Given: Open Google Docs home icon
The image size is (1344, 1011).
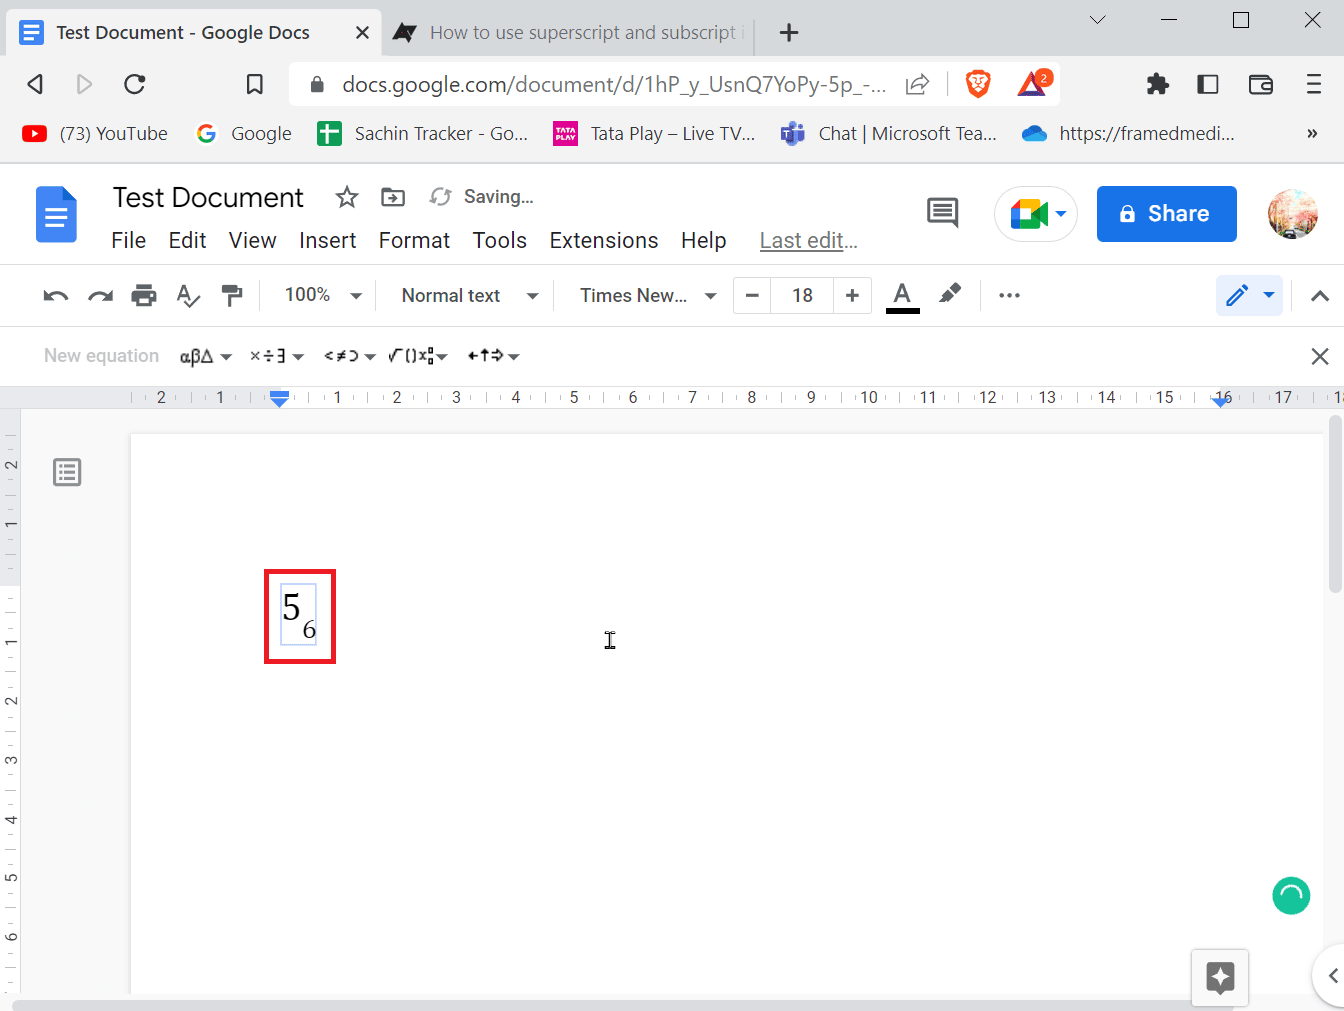Looking at the screenshot, I should (x=57, y=214).
